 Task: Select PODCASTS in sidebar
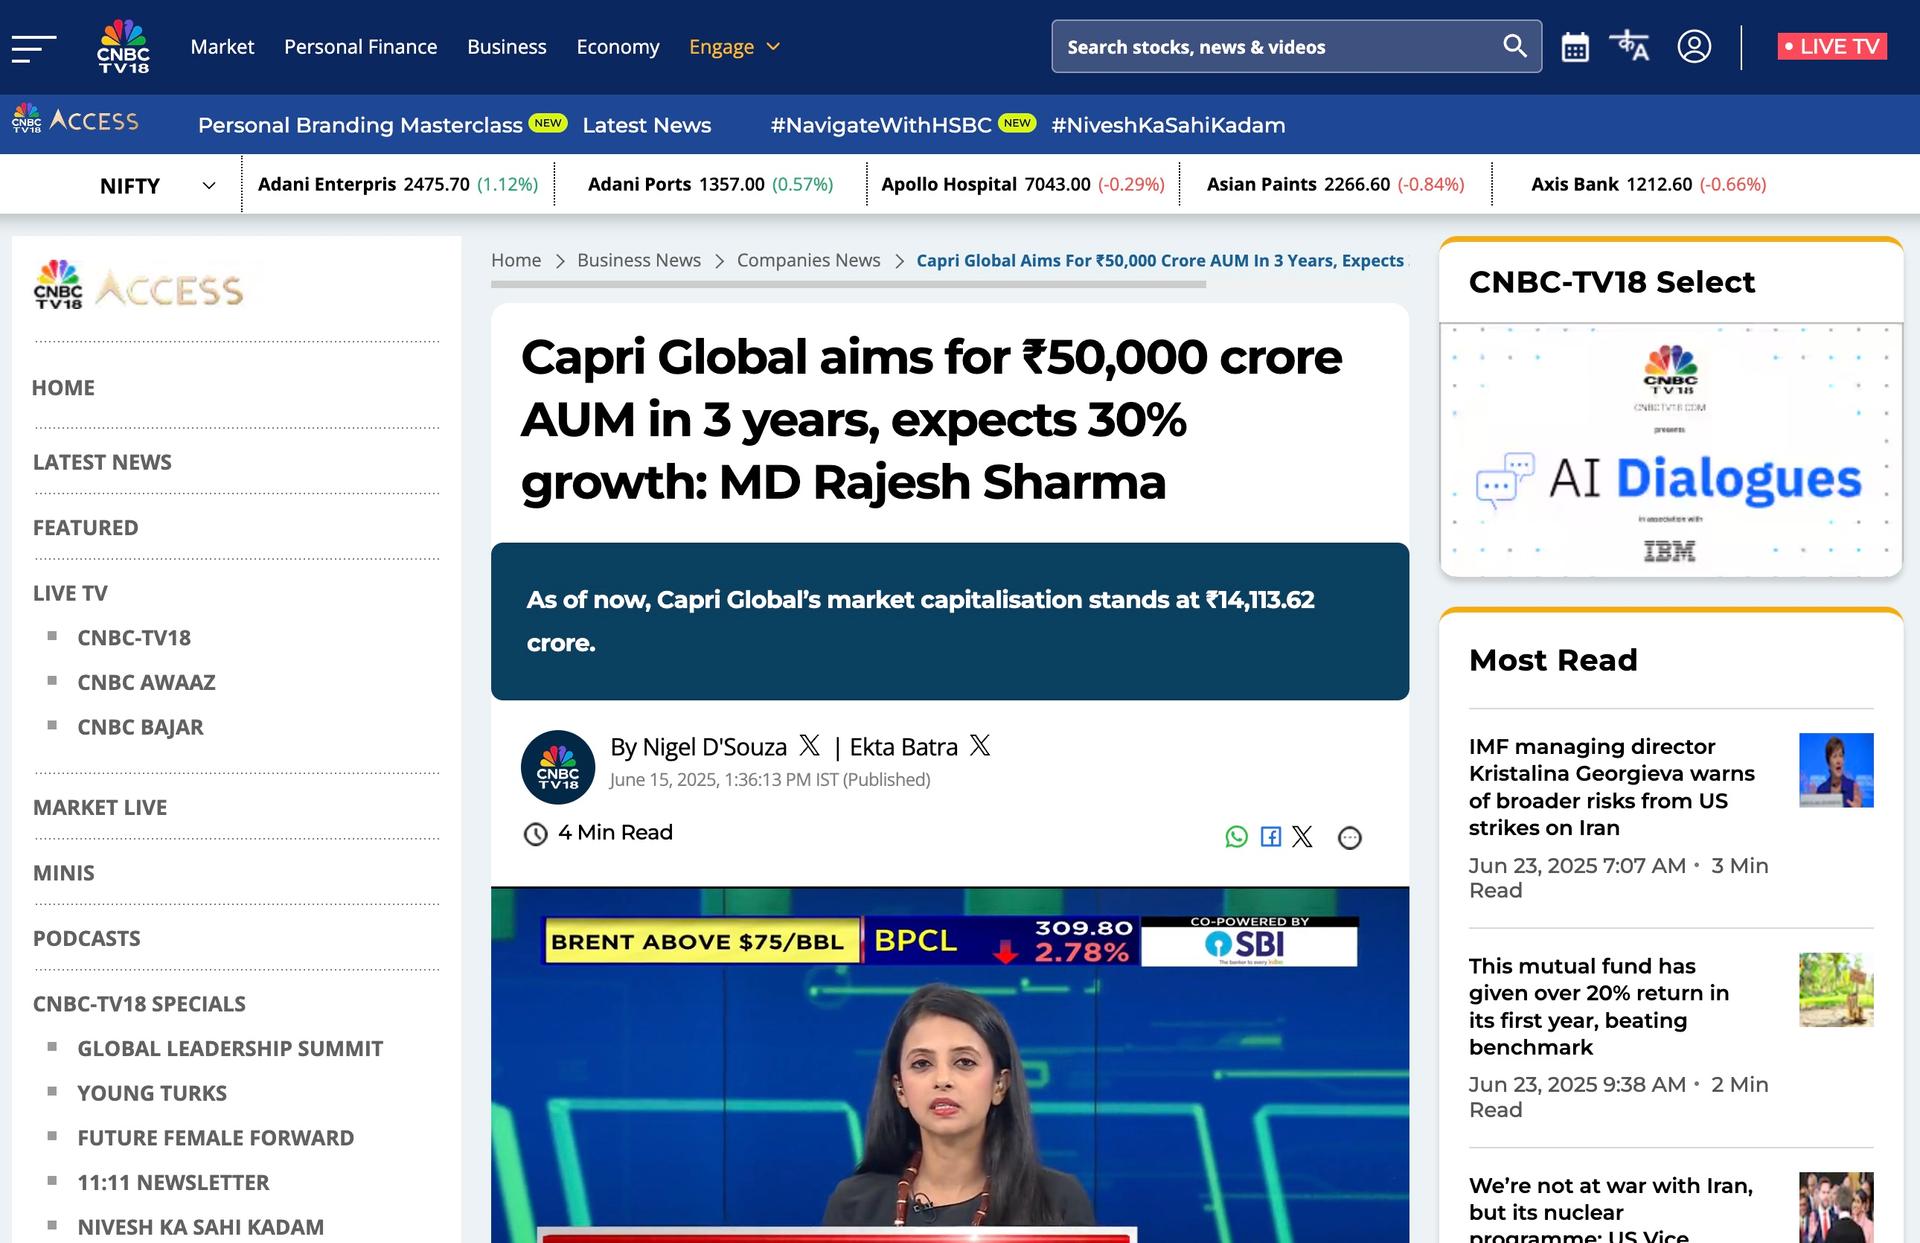[87, 939]
